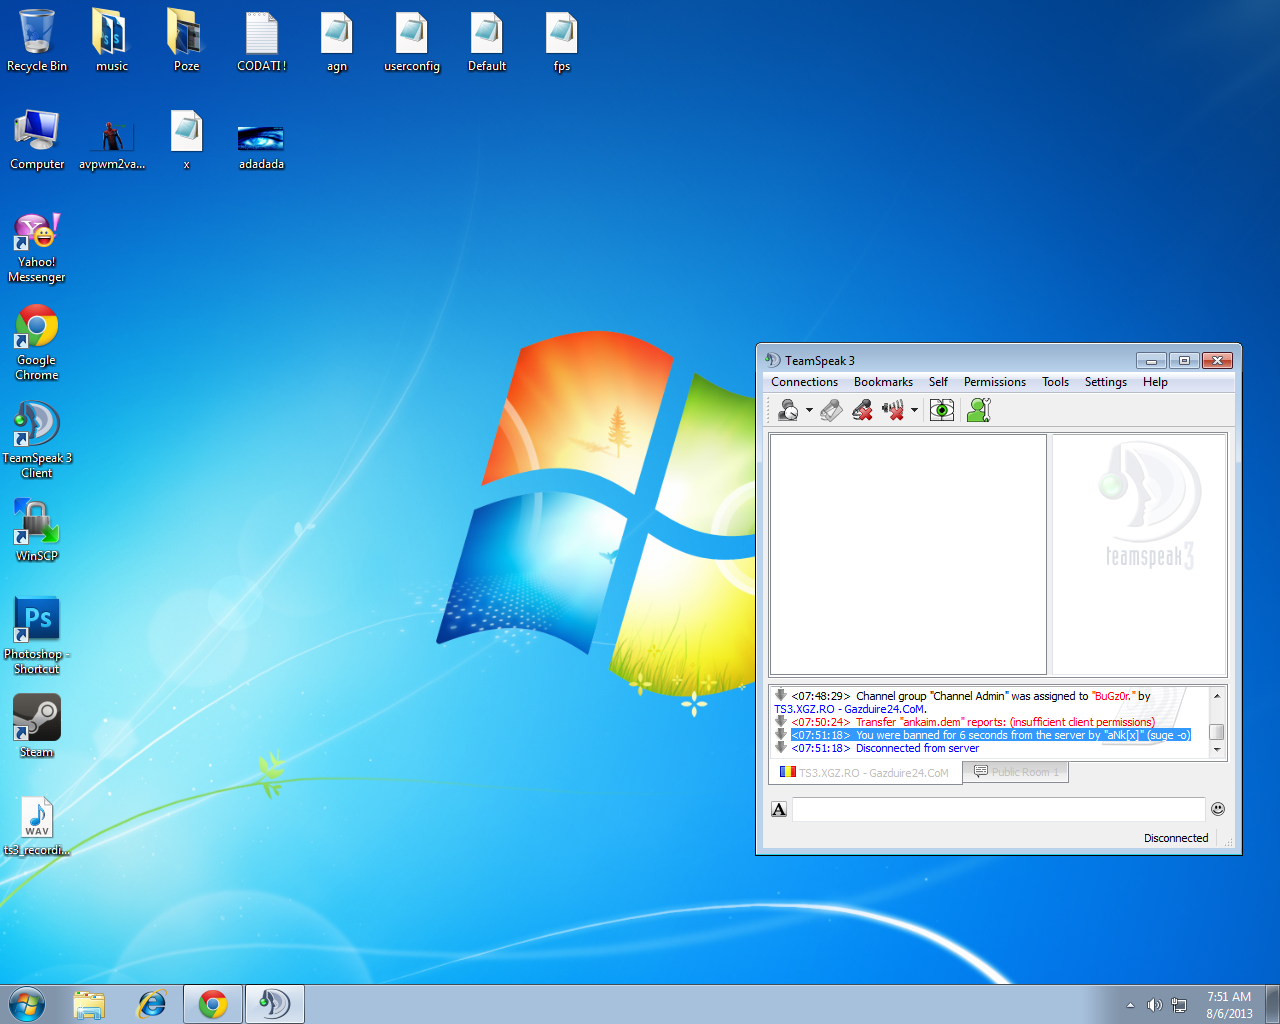The height and width of the screenshot is (1024, 1280).
Task: Open the Permissions menu
Action: point(994,382)
